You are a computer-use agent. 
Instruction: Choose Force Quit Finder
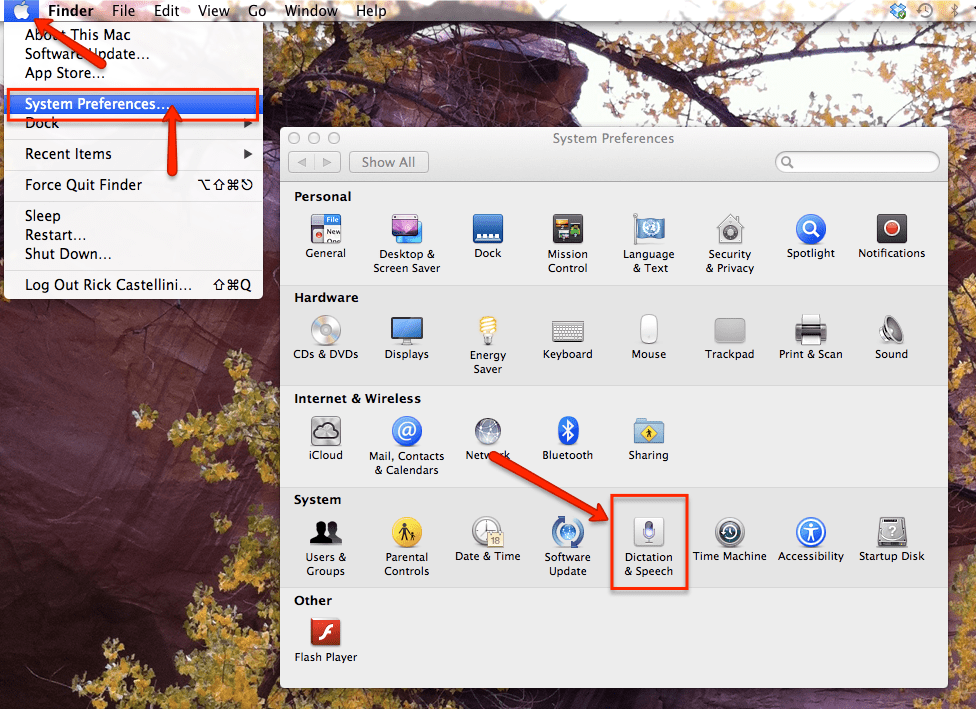[133, 185]
